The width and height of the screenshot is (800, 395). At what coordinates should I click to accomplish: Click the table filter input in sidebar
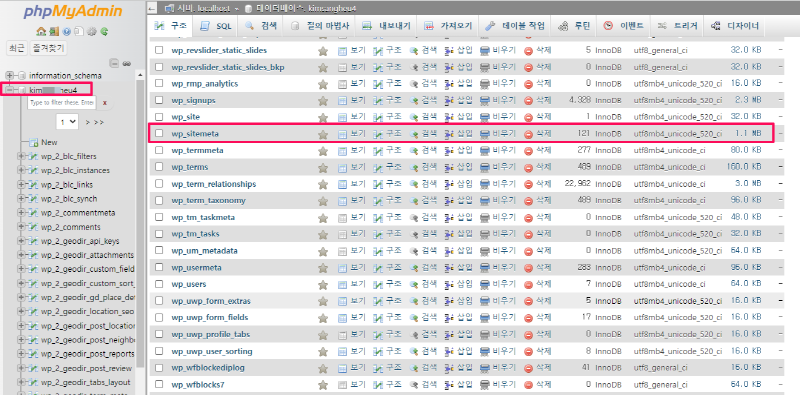click(x=62, y=103)
